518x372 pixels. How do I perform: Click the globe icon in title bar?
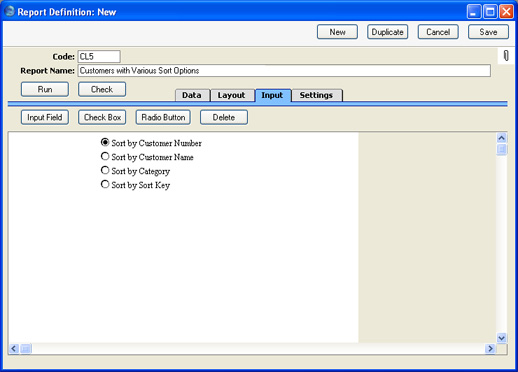pyautogui.click(x=10, y=11)
